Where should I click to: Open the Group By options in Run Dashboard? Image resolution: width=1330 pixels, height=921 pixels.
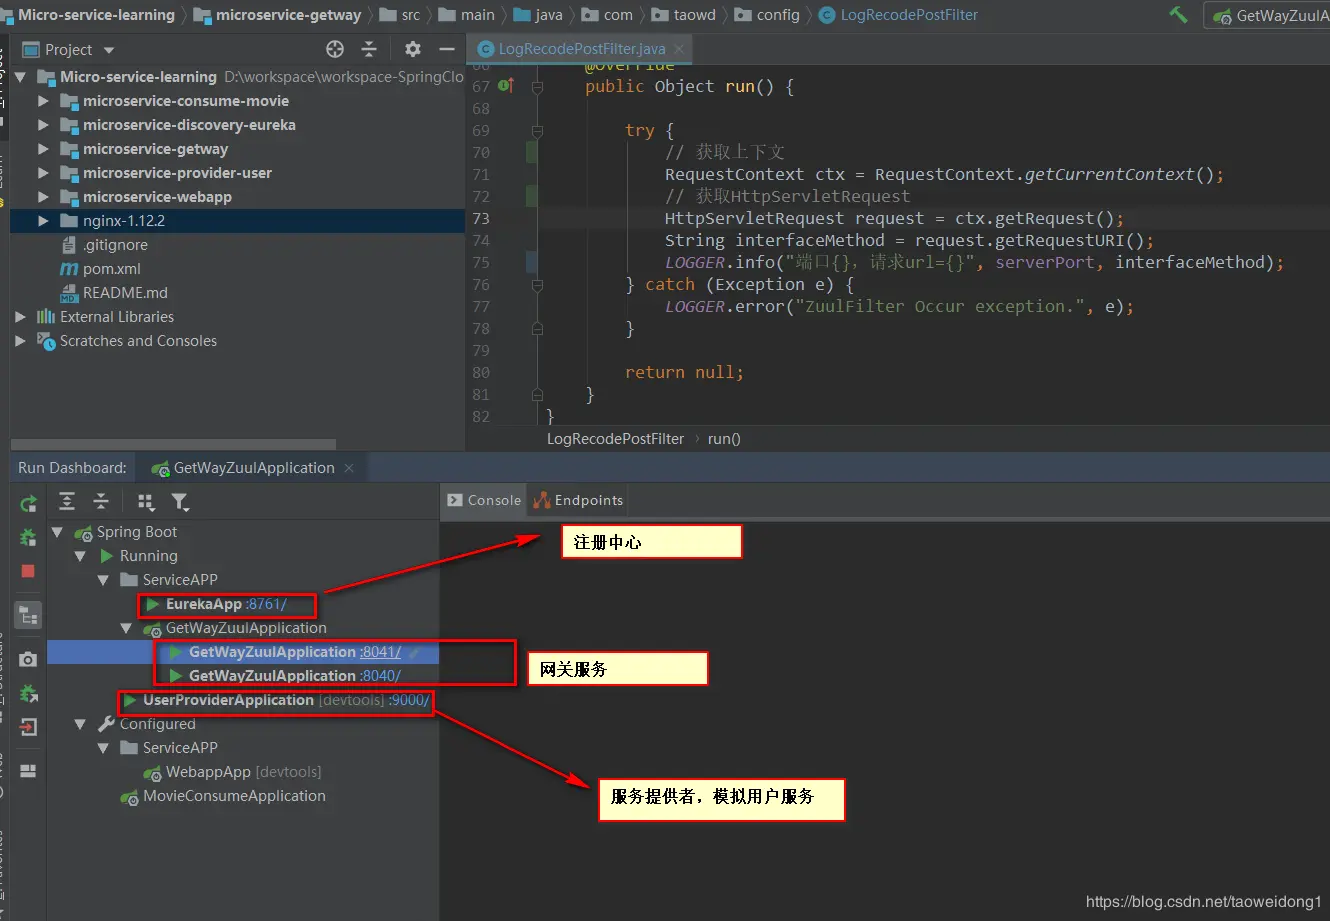click(146, 501)
